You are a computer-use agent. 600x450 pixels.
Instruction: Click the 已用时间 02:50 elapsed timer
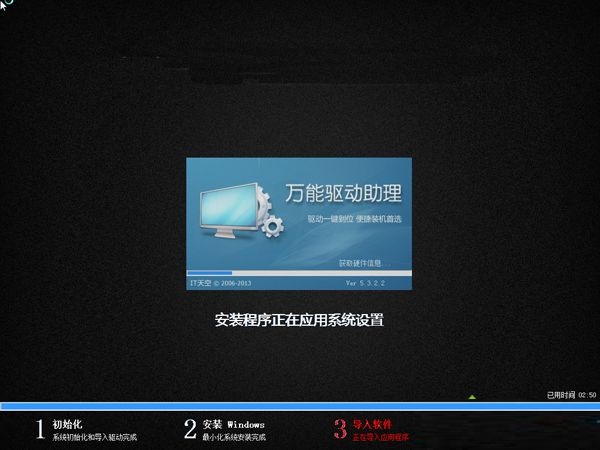pos(571,395)
